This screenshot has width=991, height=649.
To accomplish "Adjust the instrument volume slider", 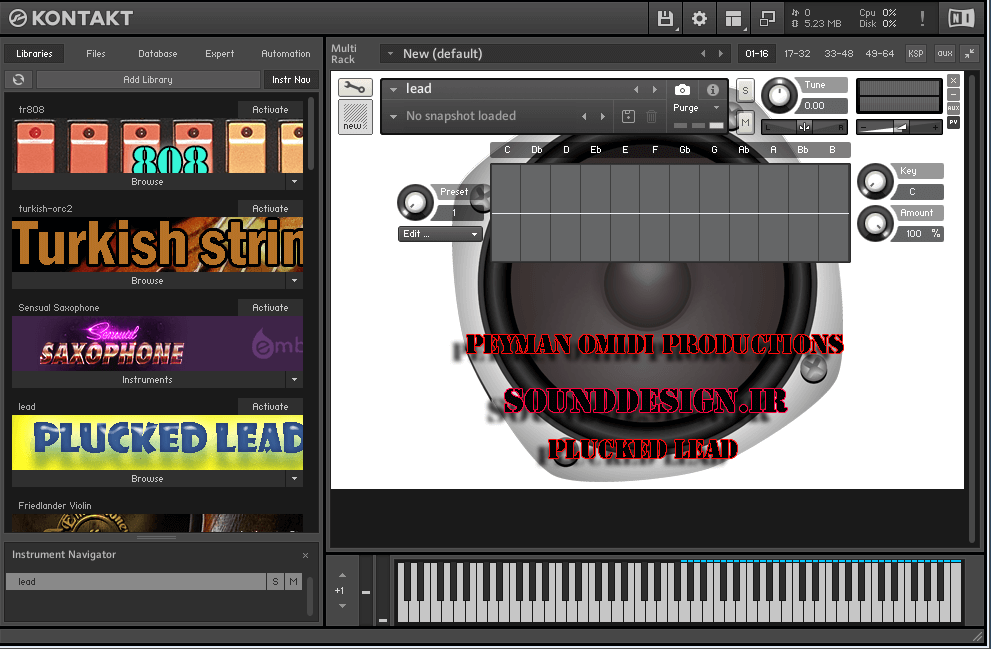I will point(899,127).
